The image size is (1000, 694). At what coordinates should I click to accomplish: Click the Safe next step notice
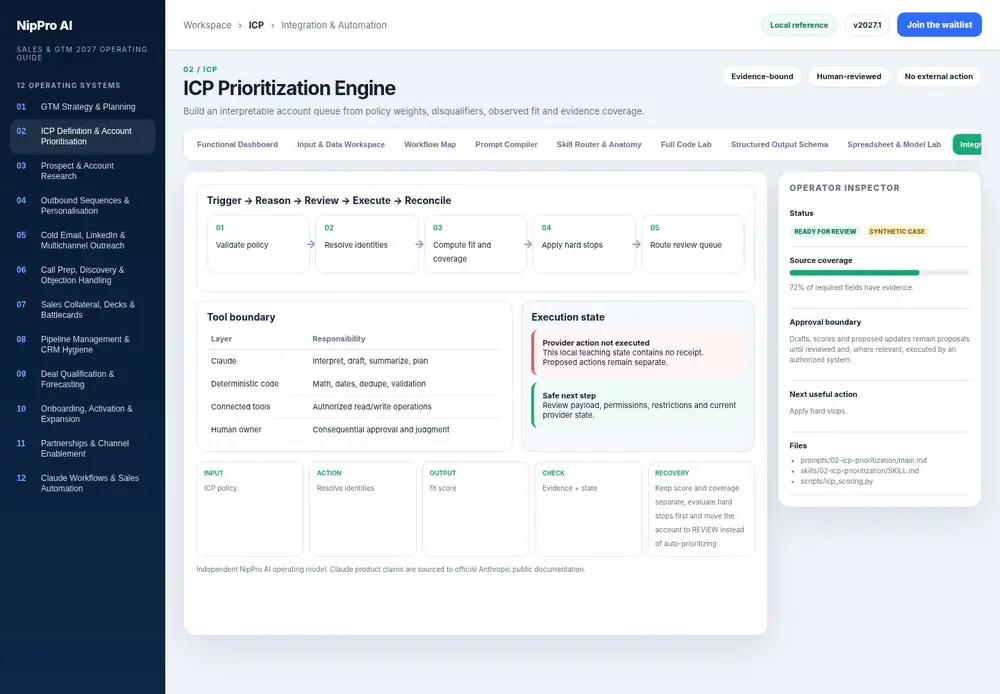point(638,405)
